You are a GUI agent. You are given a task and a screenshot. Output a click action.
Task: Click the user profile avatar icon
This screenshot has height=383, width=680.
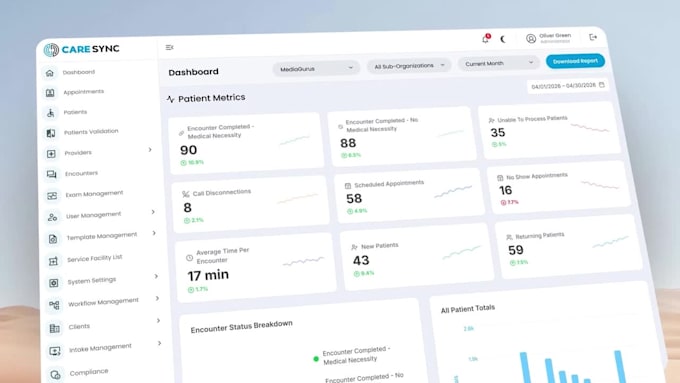click(x=531, y=39)
